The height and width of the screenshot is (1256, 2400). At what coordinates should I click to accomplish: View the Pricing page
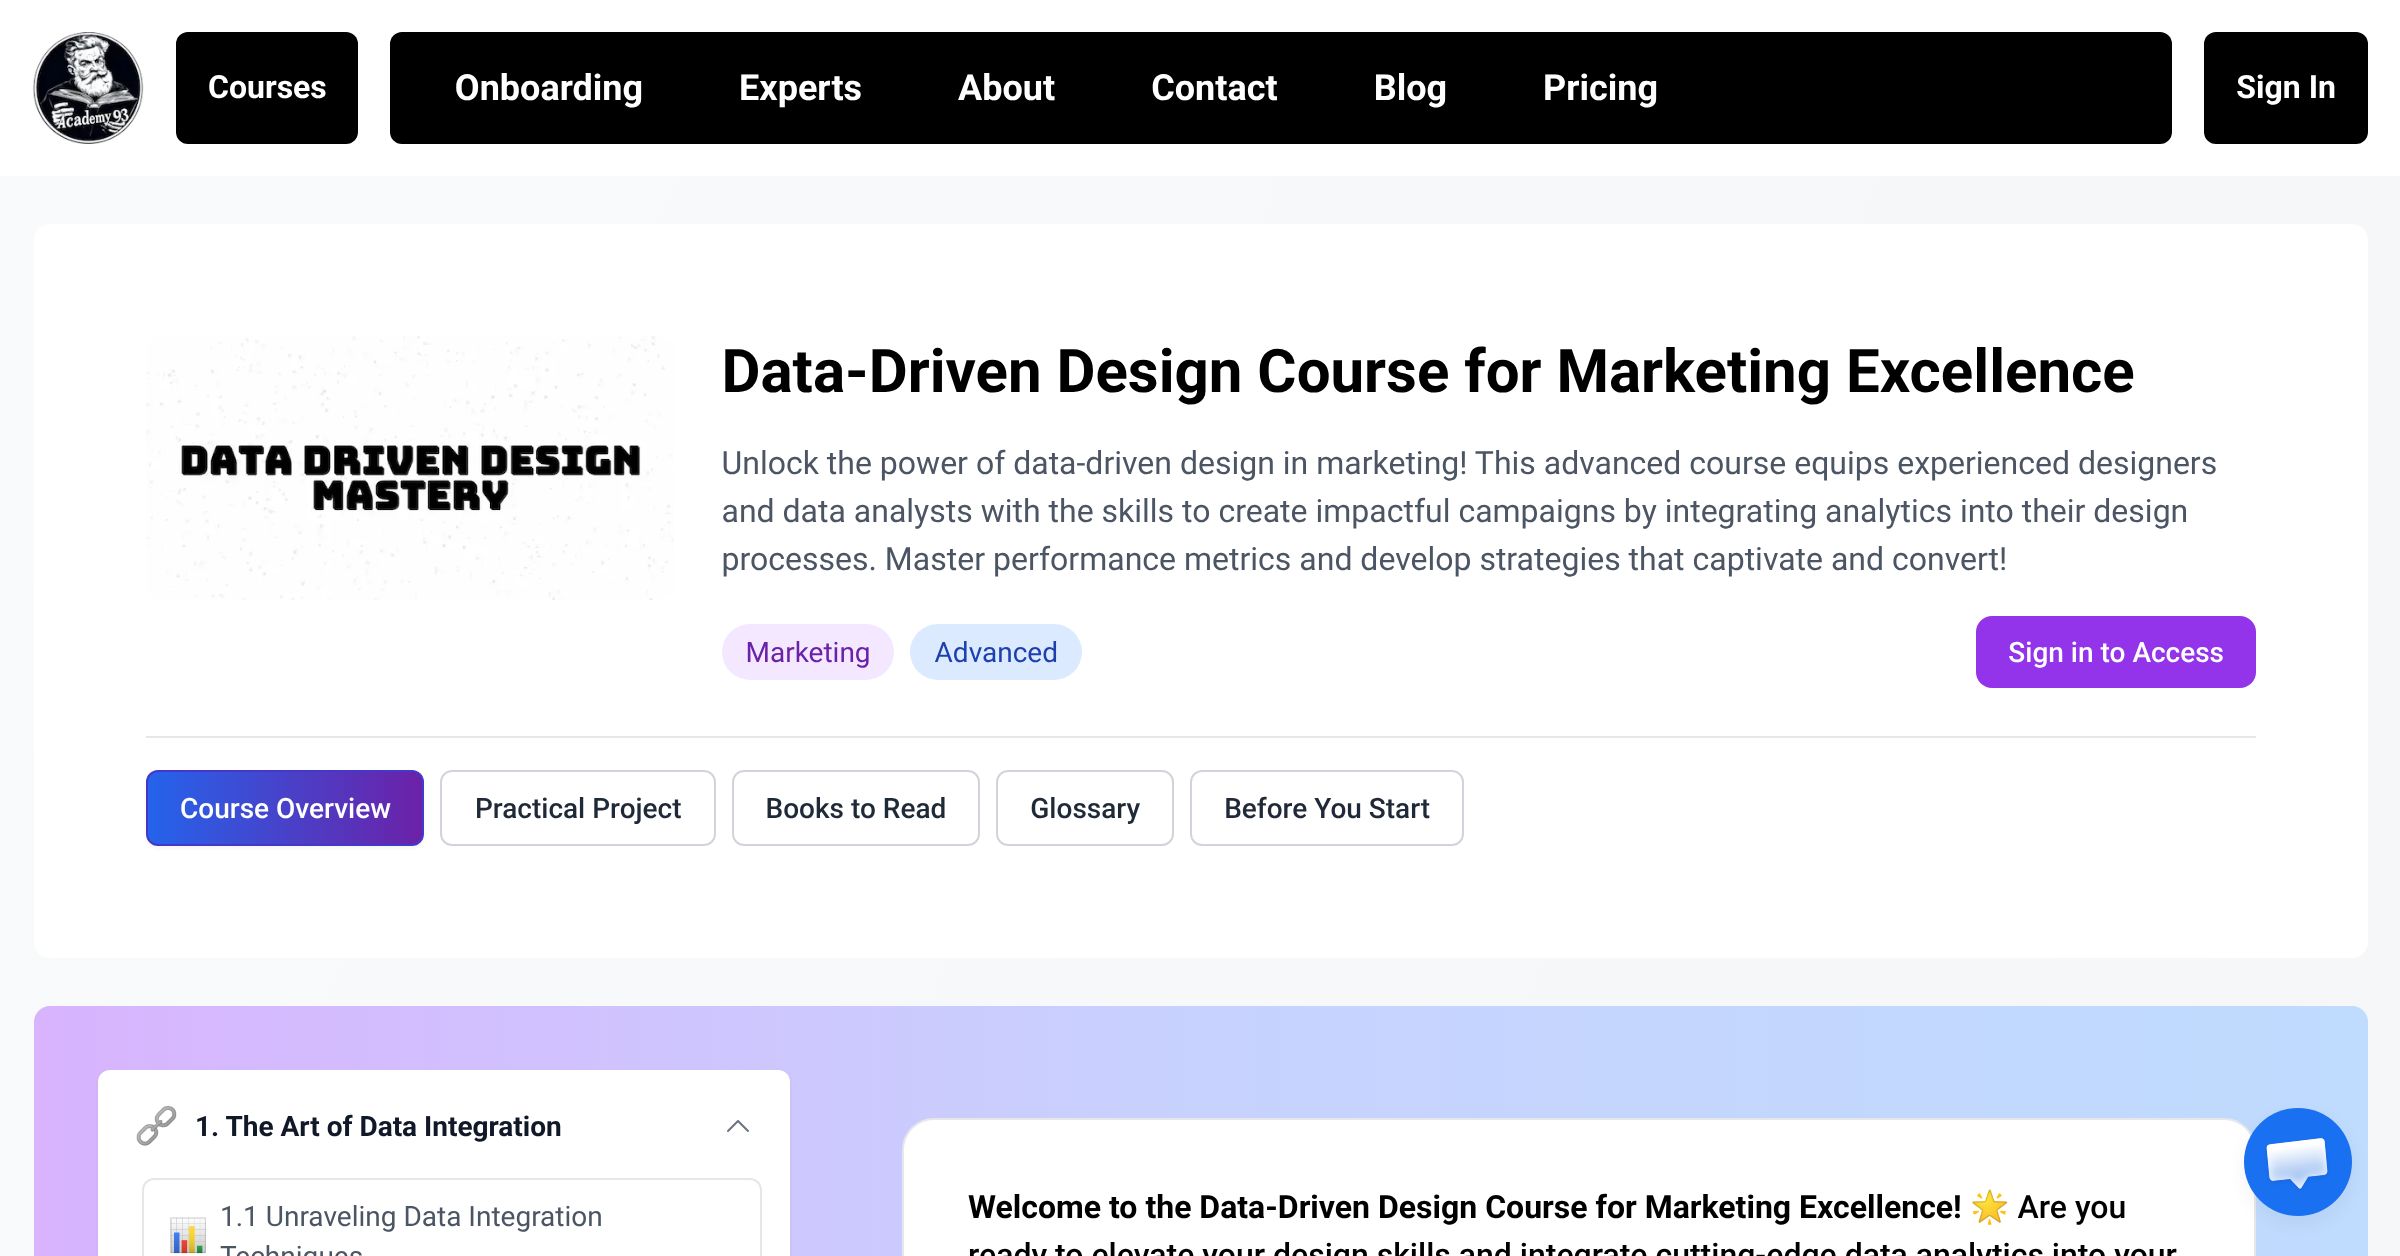coord(1600,88)
